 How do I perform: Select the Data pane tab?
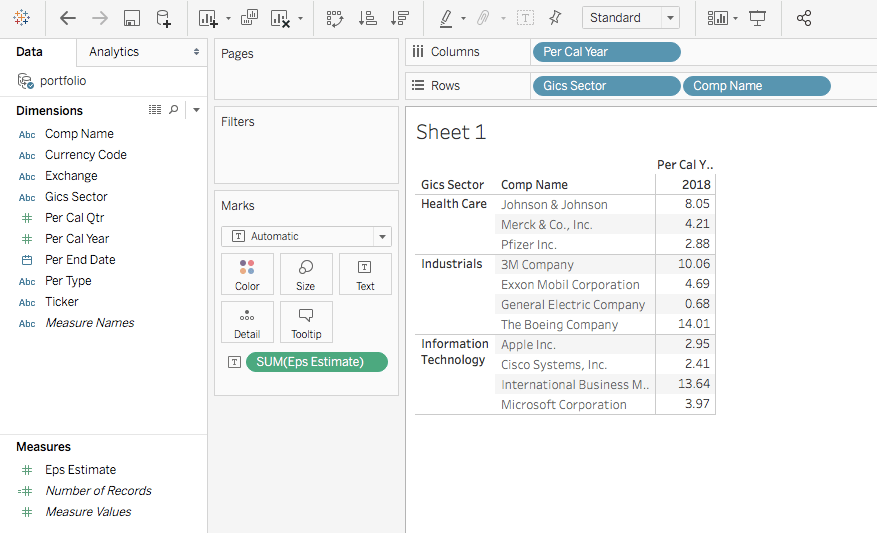tap(30, 52)
